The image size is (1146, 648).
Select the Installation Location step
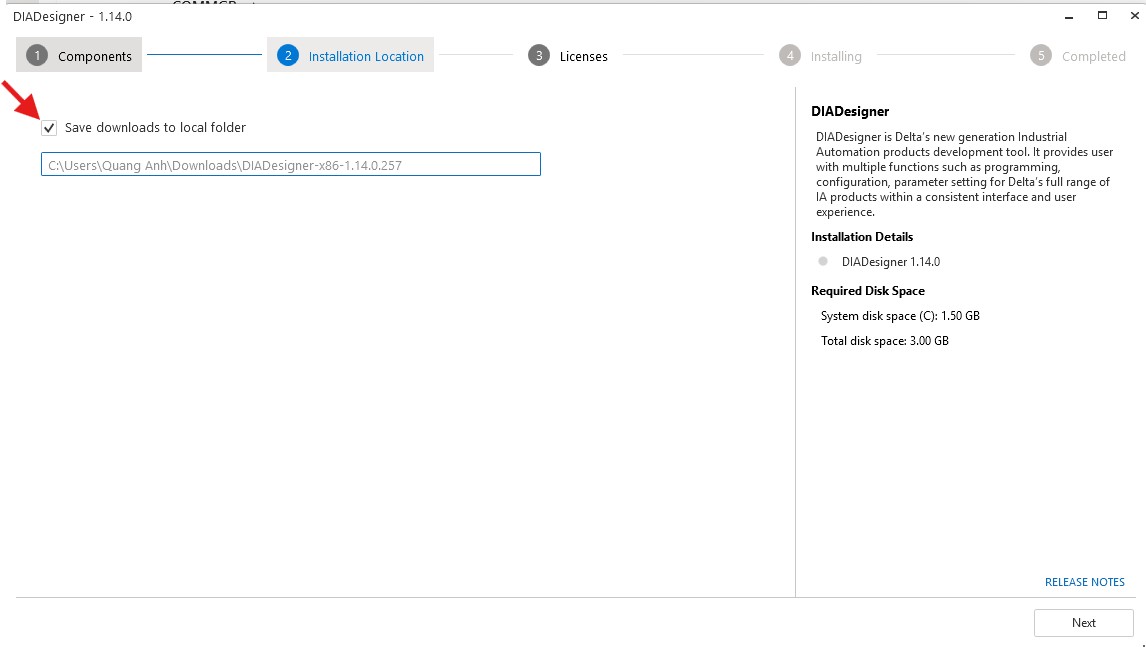(350, 56)
